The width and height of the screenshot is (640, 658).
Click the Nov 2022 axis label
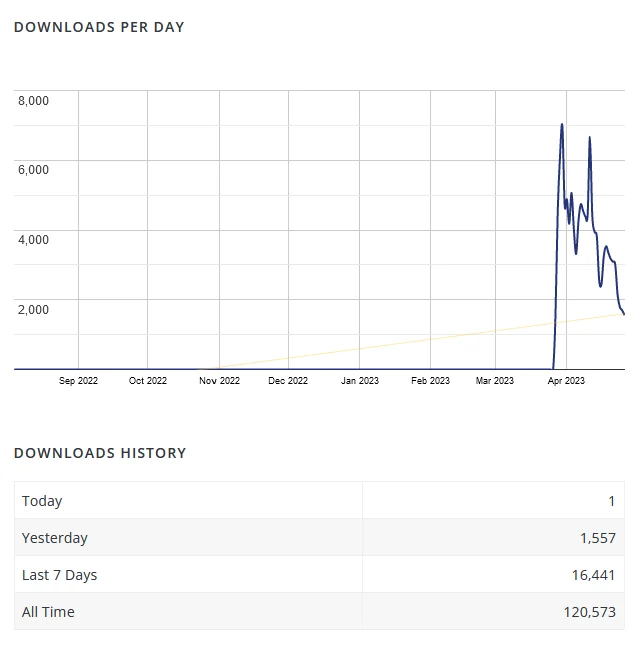pos(219,381)
